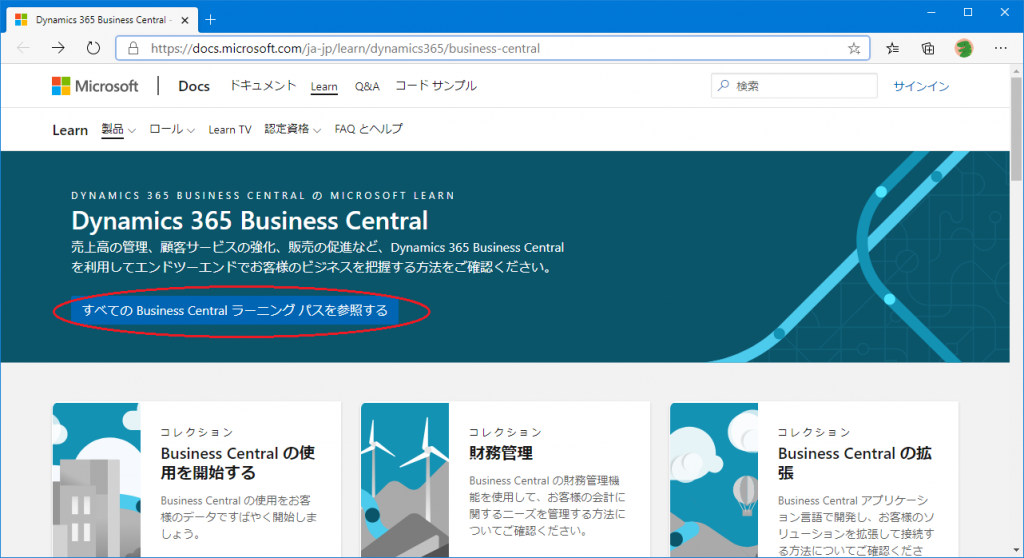This screenshot has width=1024, height=558.
Task: Click the browser forward arrow
Action: click(x=58, y=48)
